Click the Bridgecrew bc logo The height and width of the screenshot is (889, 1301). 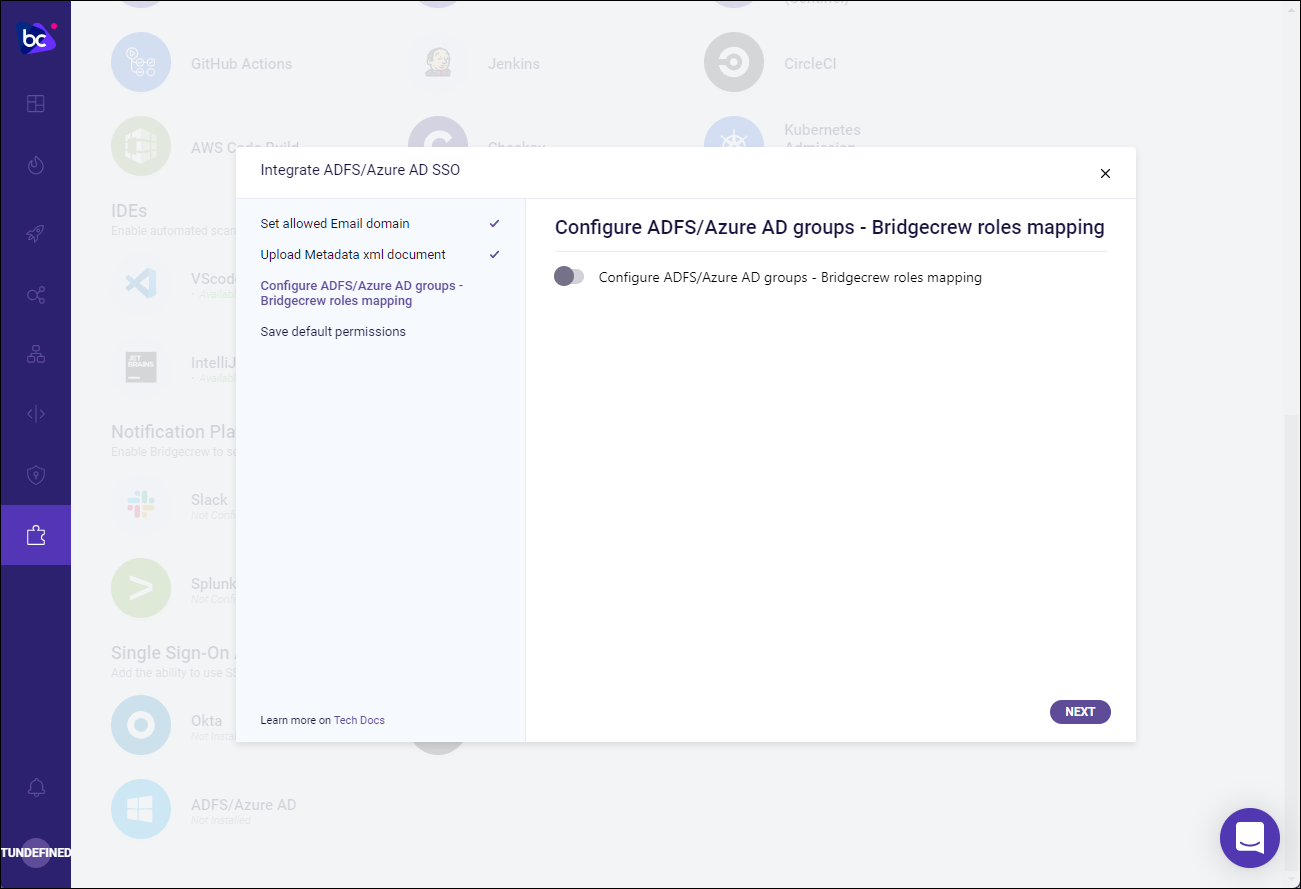pos(36,38)
